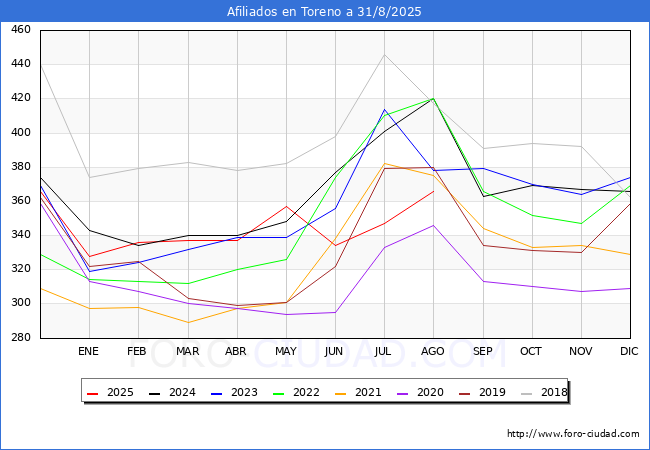Screen dimensions: 650x450
Task: Click the MAR month axis label
Action: pyautogui.click(x=187, y=351)
